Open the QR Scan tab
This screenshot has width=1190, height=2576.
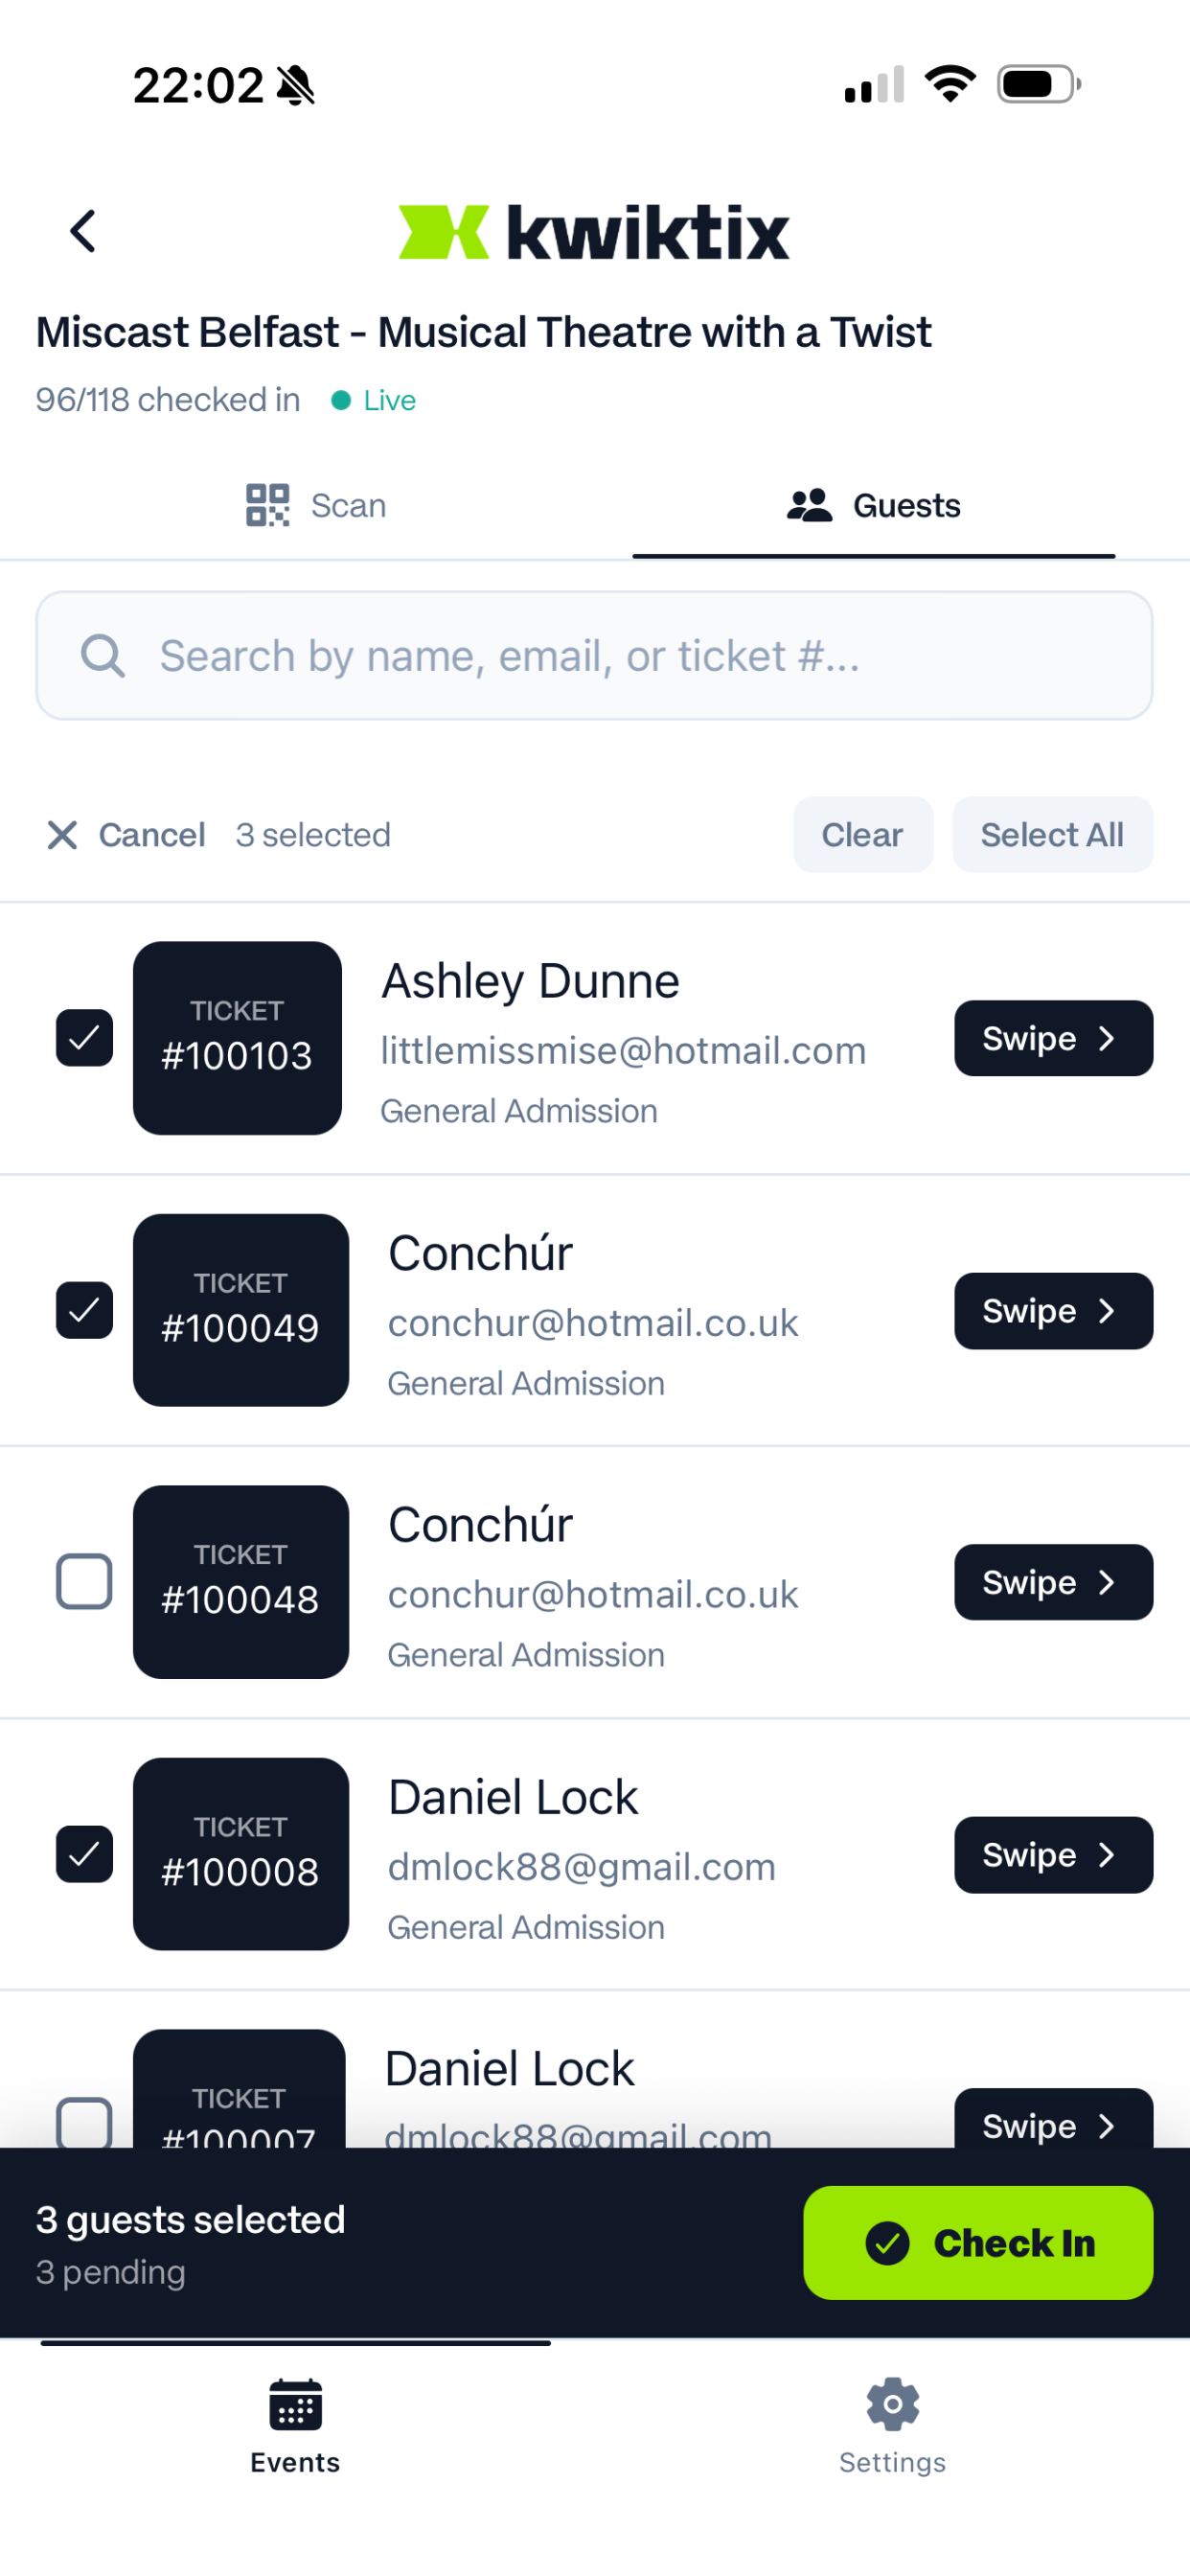(x=315, y=505)
